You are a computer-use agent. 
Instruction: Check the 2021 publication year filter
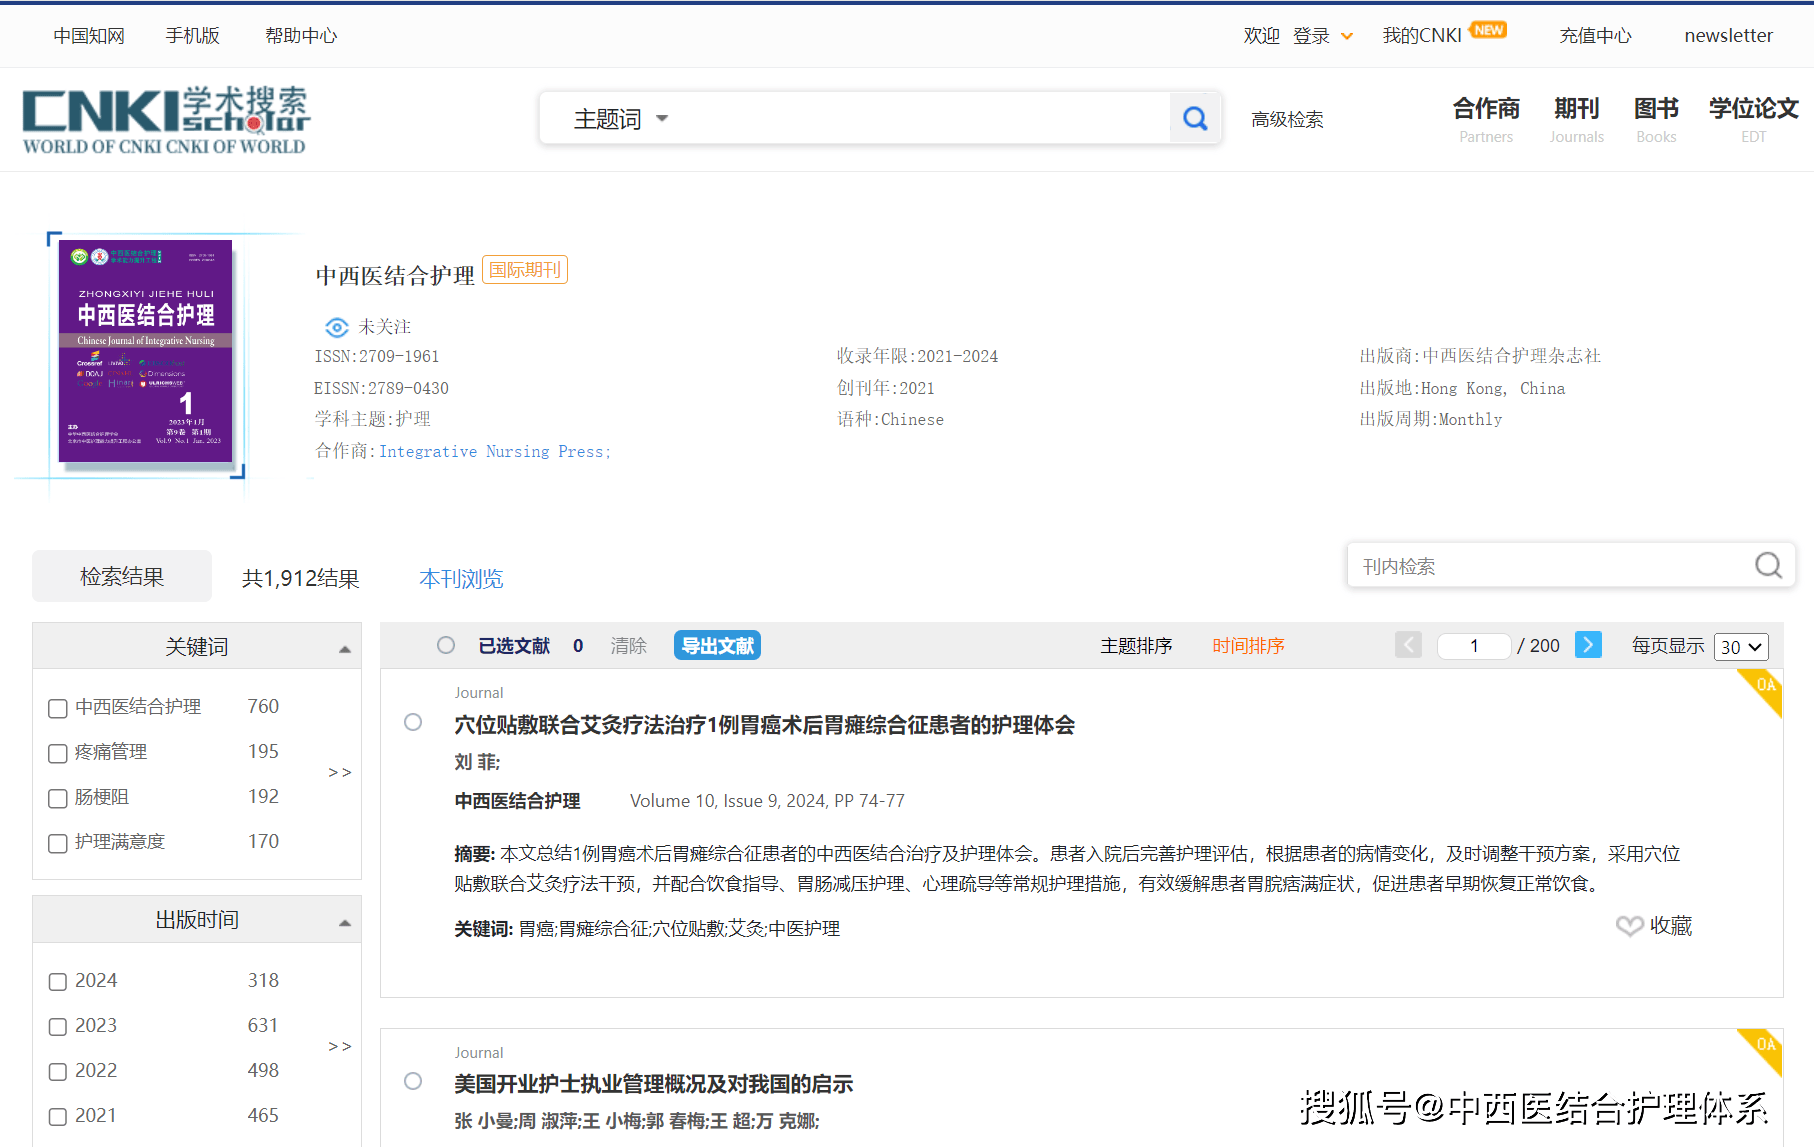[58, 1117]
